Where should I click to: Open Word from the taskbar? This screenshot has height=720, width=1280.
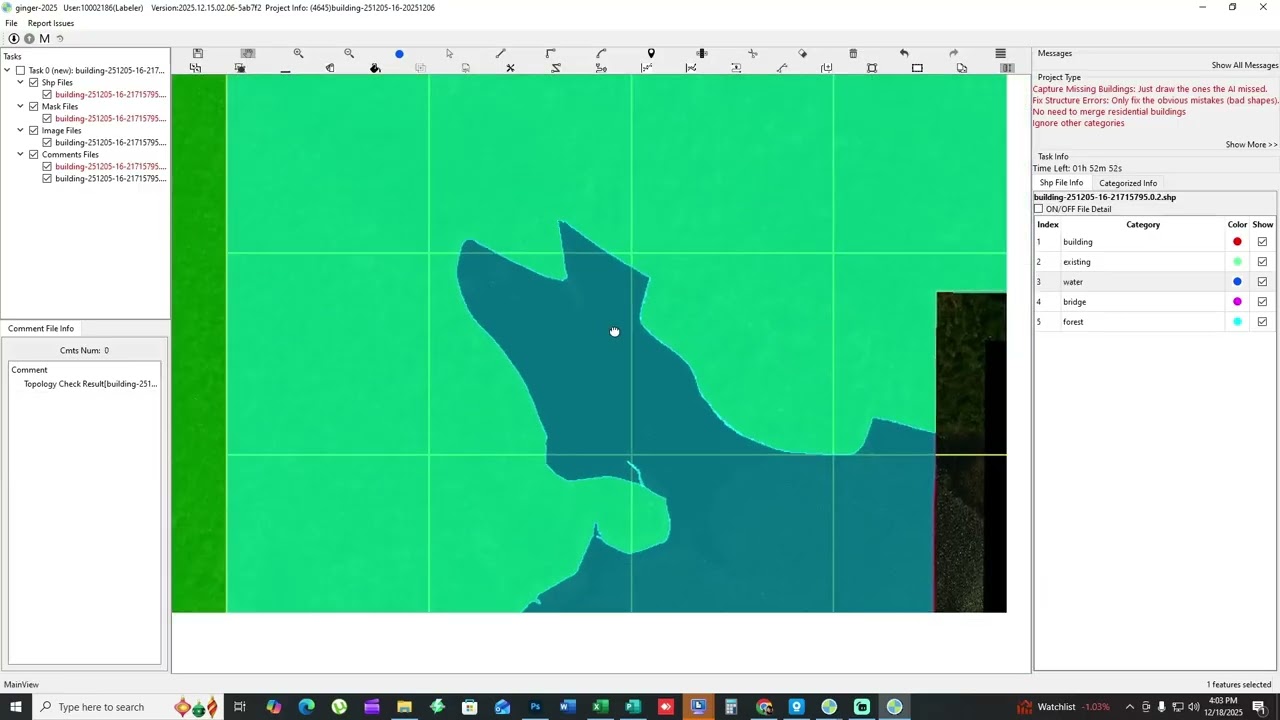point(567,707)
